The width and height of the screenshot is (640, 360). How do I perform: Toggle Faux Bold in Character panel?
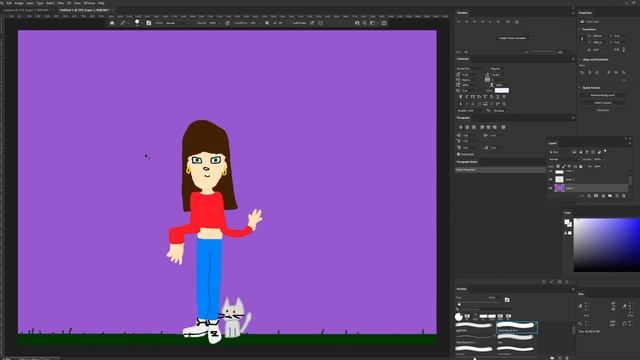coord(460,97)
